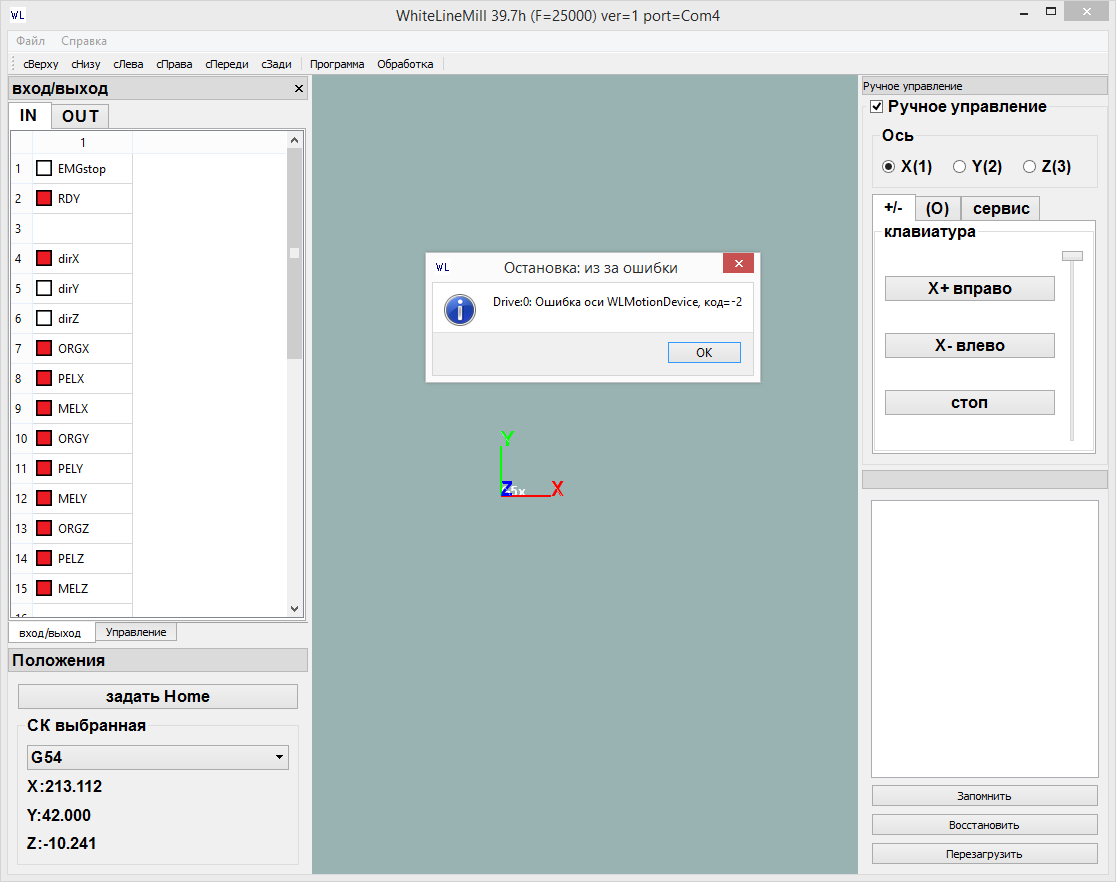The width and height of the screenshot is (1116, 882).
Task: Click the Восстановить button
Action: pyautogui.click(x=984, y=825)
